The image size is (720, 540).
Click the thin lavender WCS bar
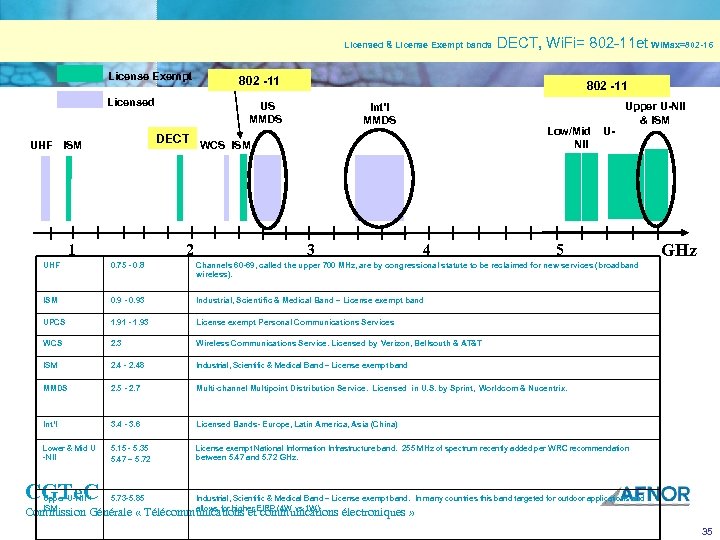[x=226, y=188]
